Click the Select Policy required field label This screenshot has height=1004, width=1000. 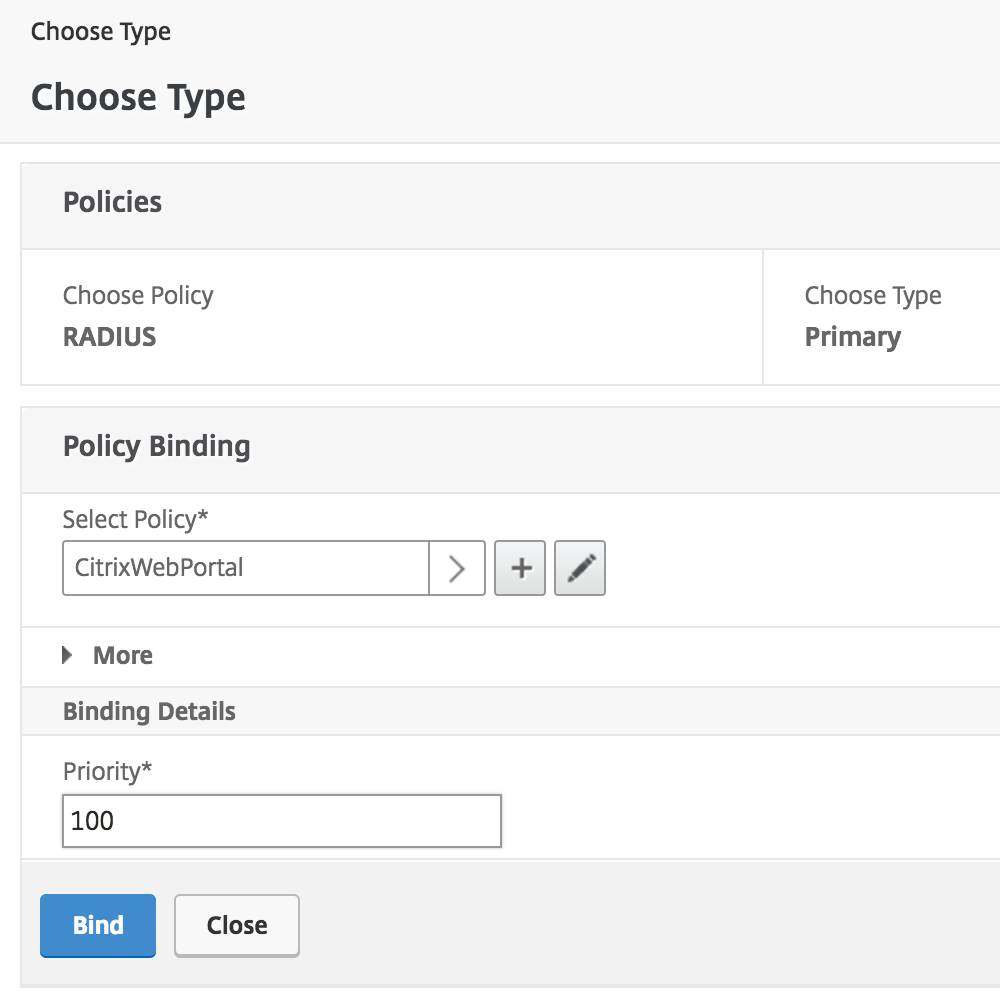pos(135,519)
